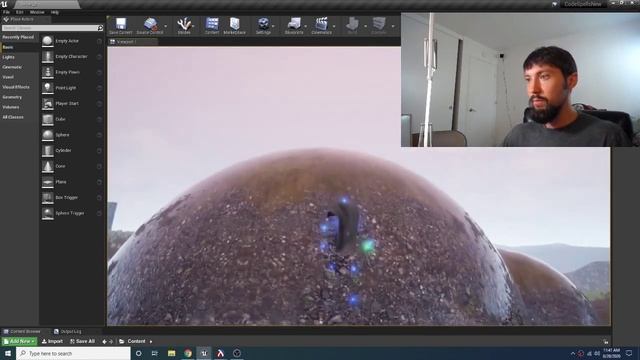Click the Save Current toolbar icon
Screen dimensions: 640x360
[x=121, y=24]
